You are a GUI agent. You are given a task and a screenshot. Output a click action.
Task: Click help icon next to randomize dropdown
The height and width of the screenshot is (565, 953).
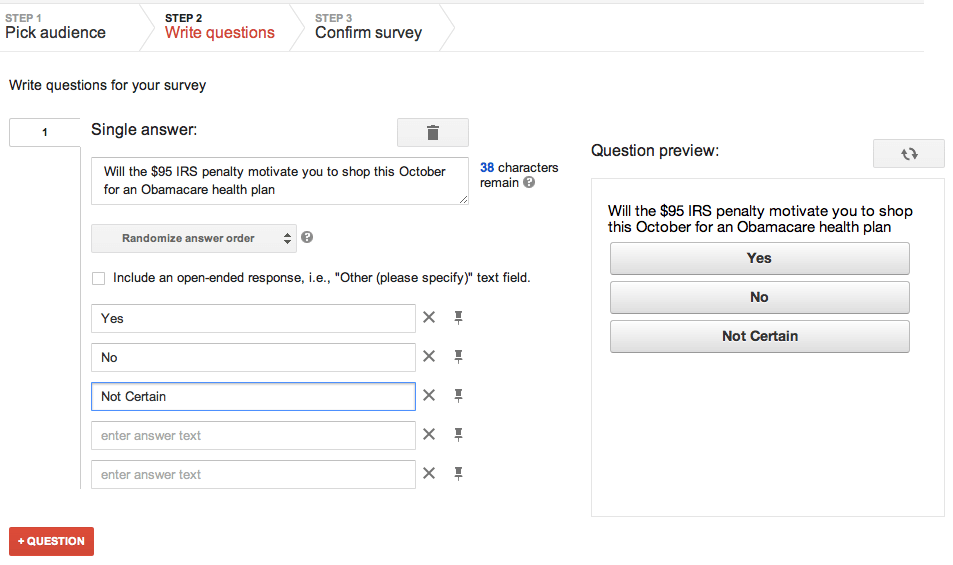[x=307, y=238]
